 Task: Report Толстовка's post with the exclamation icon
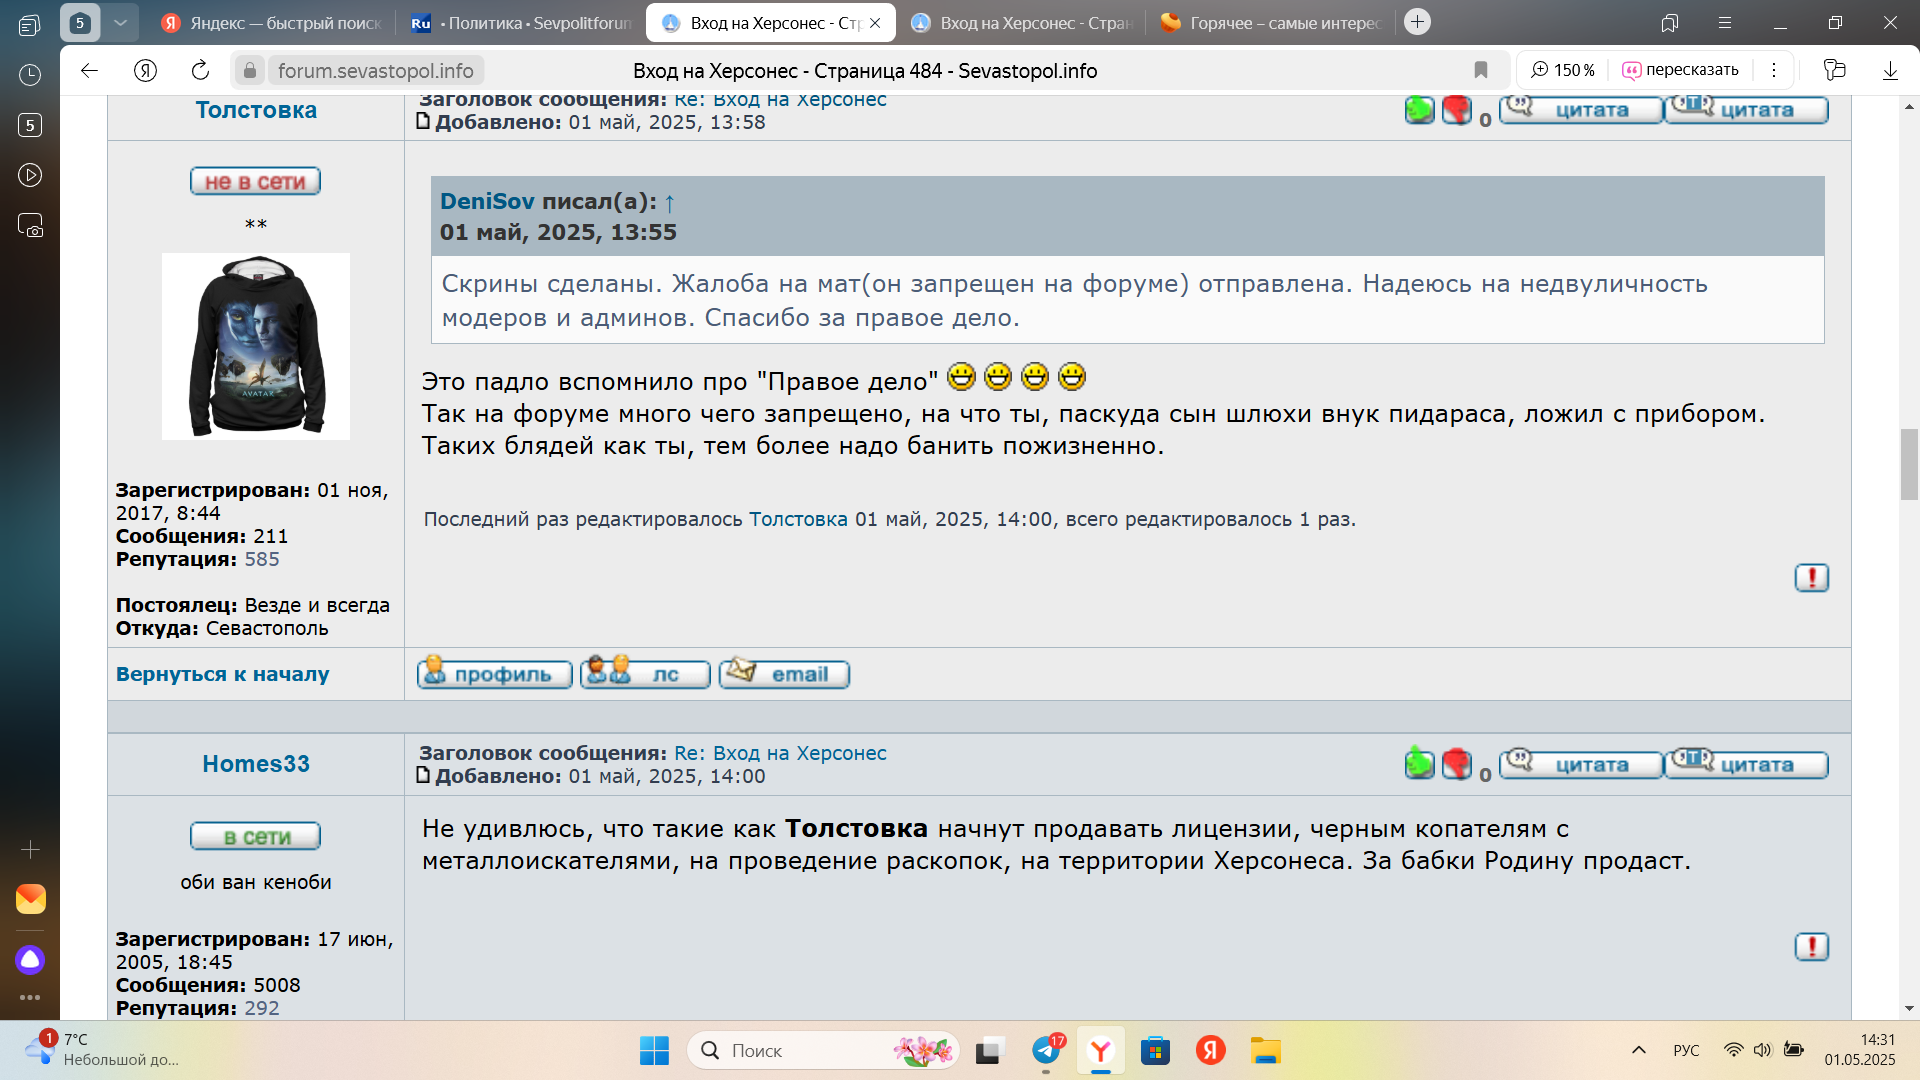(x=1811, y=578)
